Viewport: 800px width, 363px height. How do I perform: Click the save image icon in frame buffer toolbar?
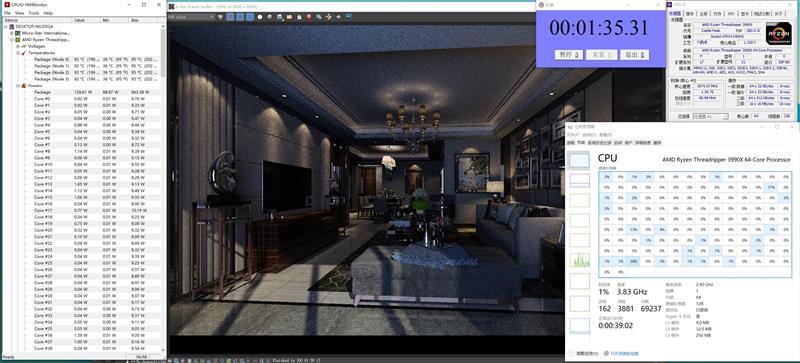click(x=279, y=17)
